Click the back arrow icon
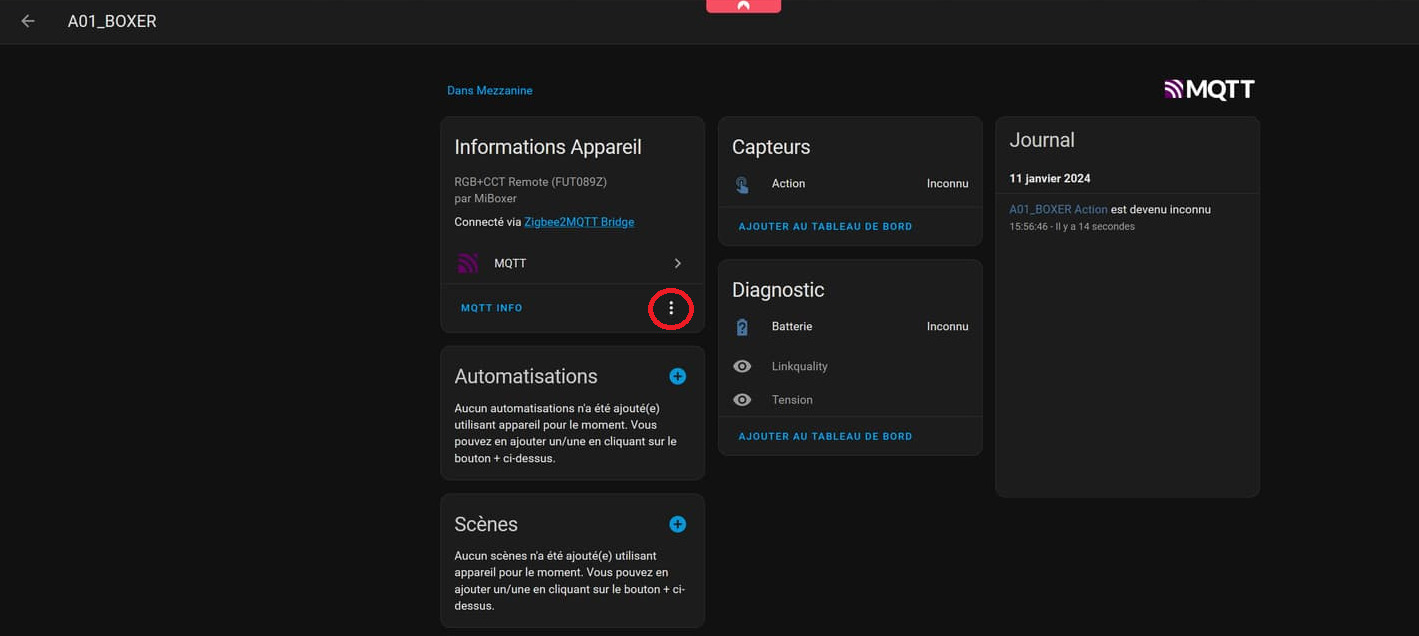The width and height of the screenshot is (1419, 636). 28,21
